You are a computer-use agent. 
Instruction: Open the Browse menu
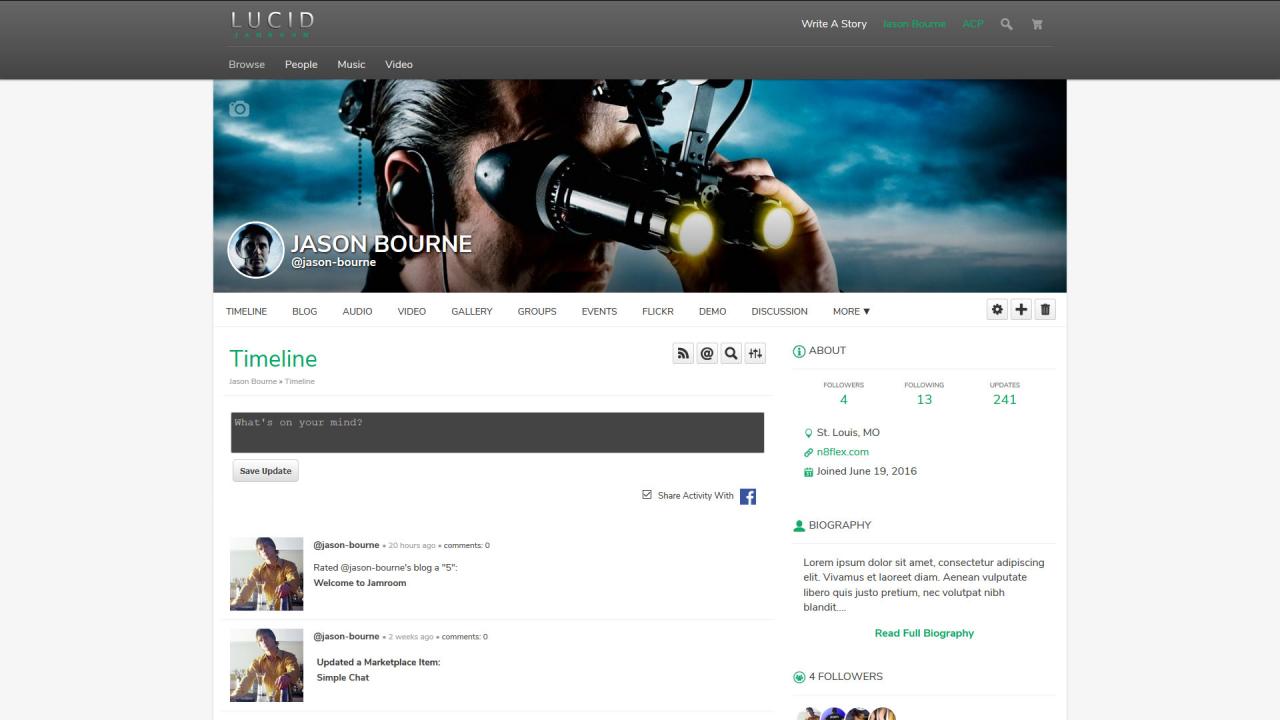click(x=247, y=64)
